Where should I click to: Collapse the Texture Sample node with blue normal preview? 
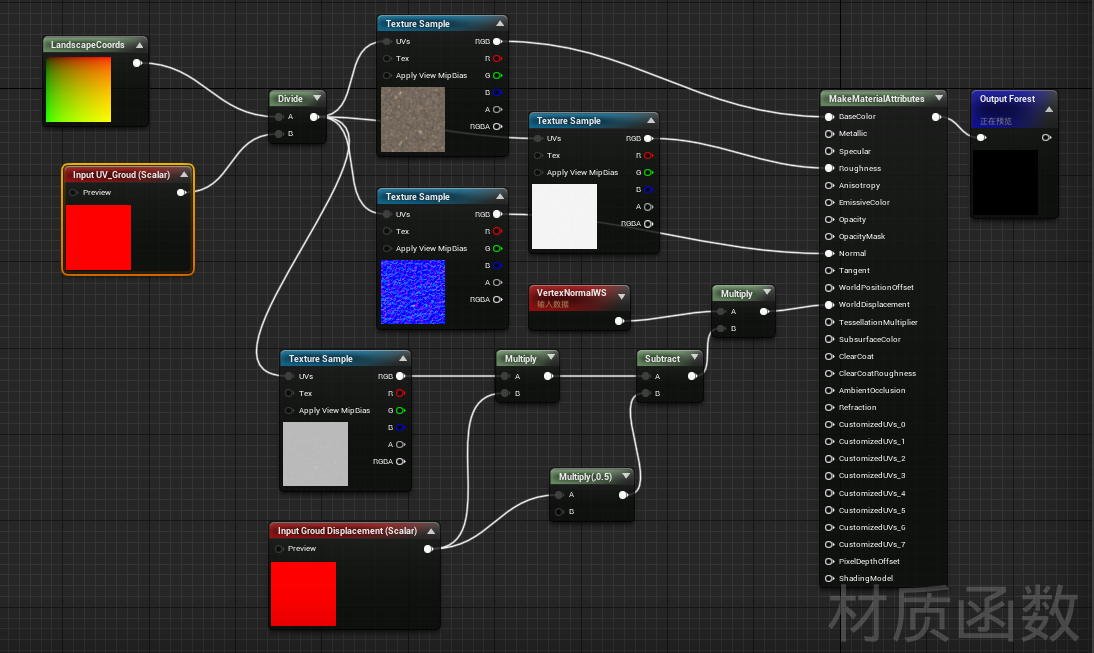pyautogui.click(x=500, y=197)
